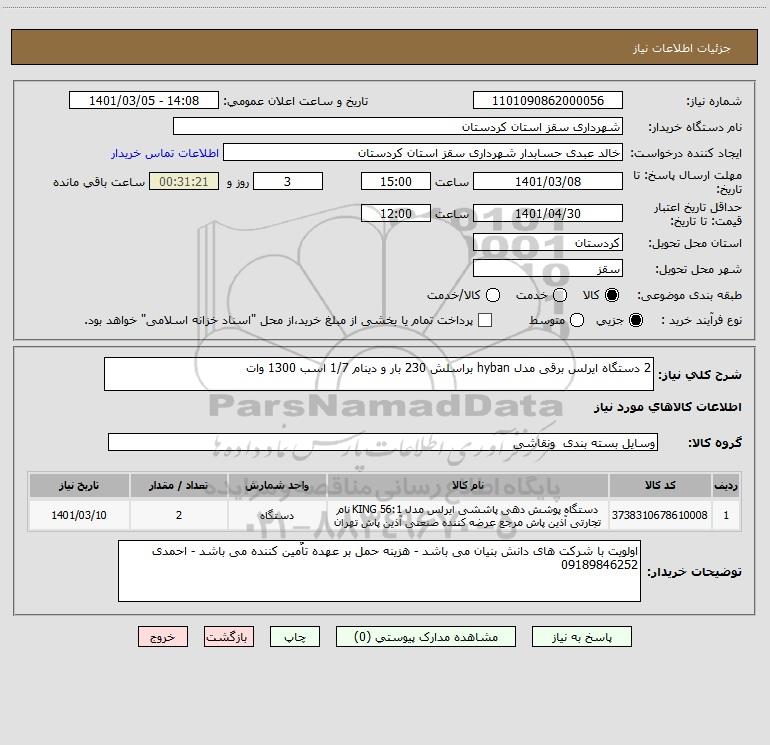Screen dimensions: 770x745
Task: Click the بازگشت back button
Action: point(229,637)
